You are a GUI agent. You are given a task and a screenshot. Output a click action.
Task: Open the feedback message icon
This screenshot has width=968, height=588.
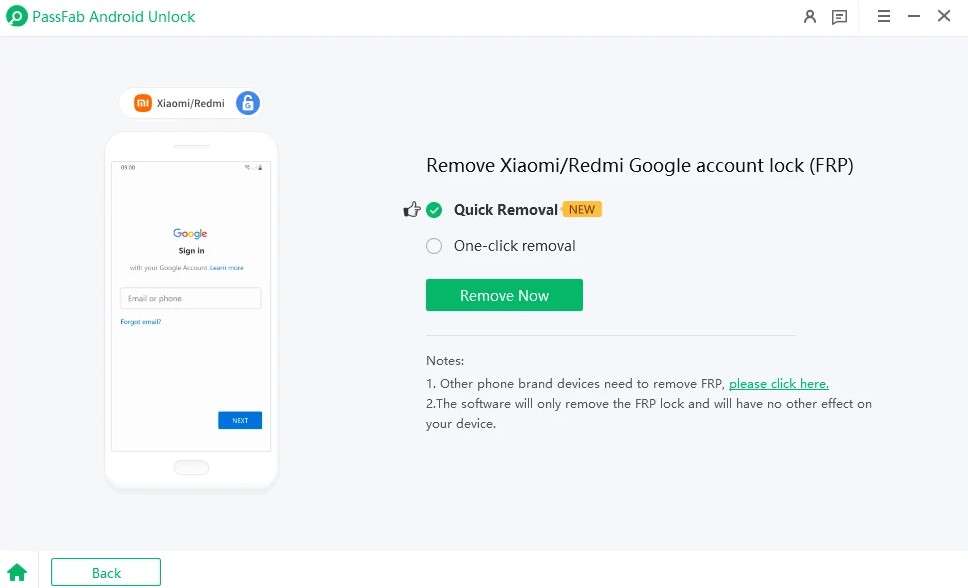point(839,17)
